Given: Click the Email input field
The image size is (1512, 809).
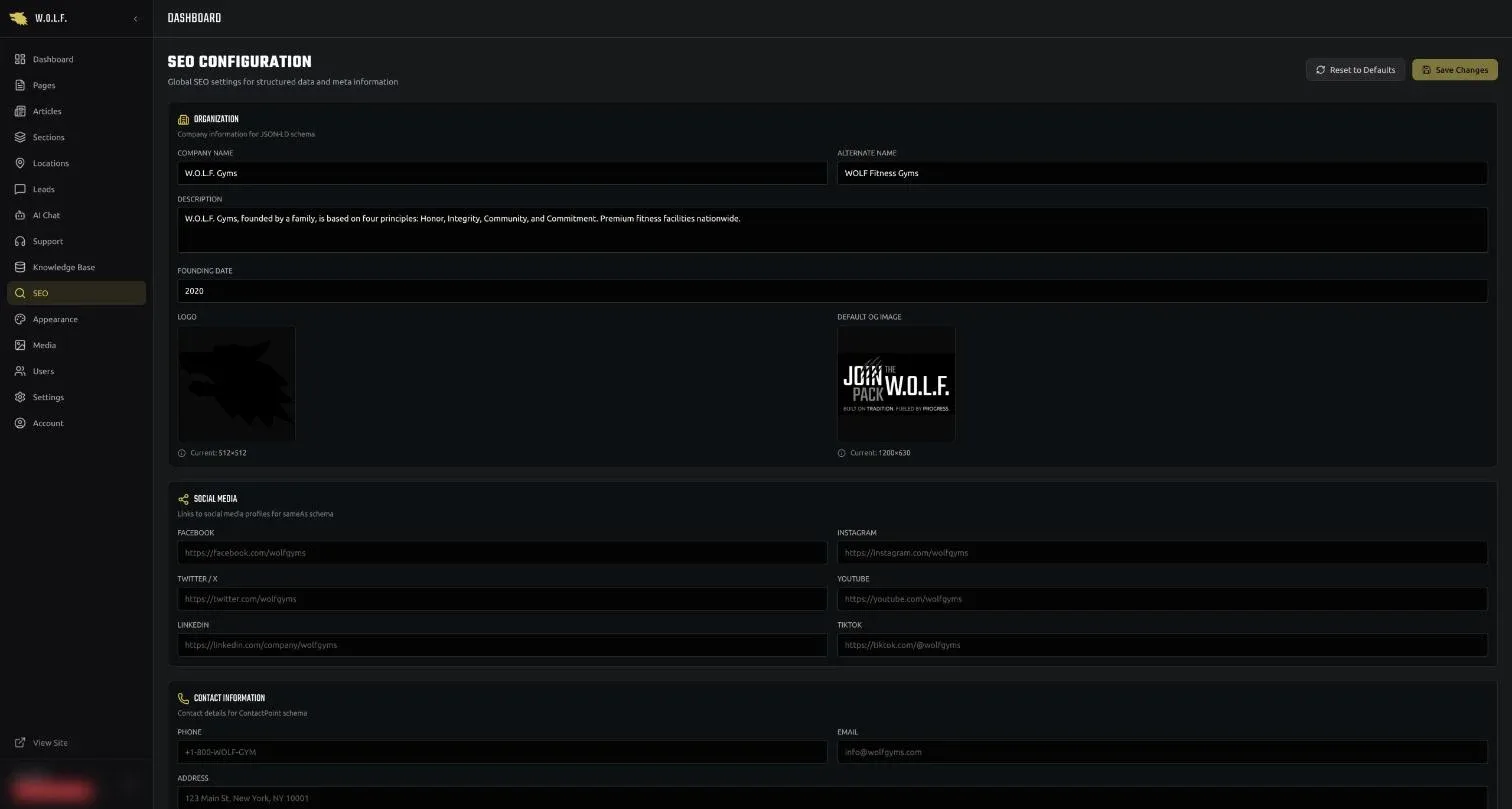Looking at the screenshot, I should 1162,752.
